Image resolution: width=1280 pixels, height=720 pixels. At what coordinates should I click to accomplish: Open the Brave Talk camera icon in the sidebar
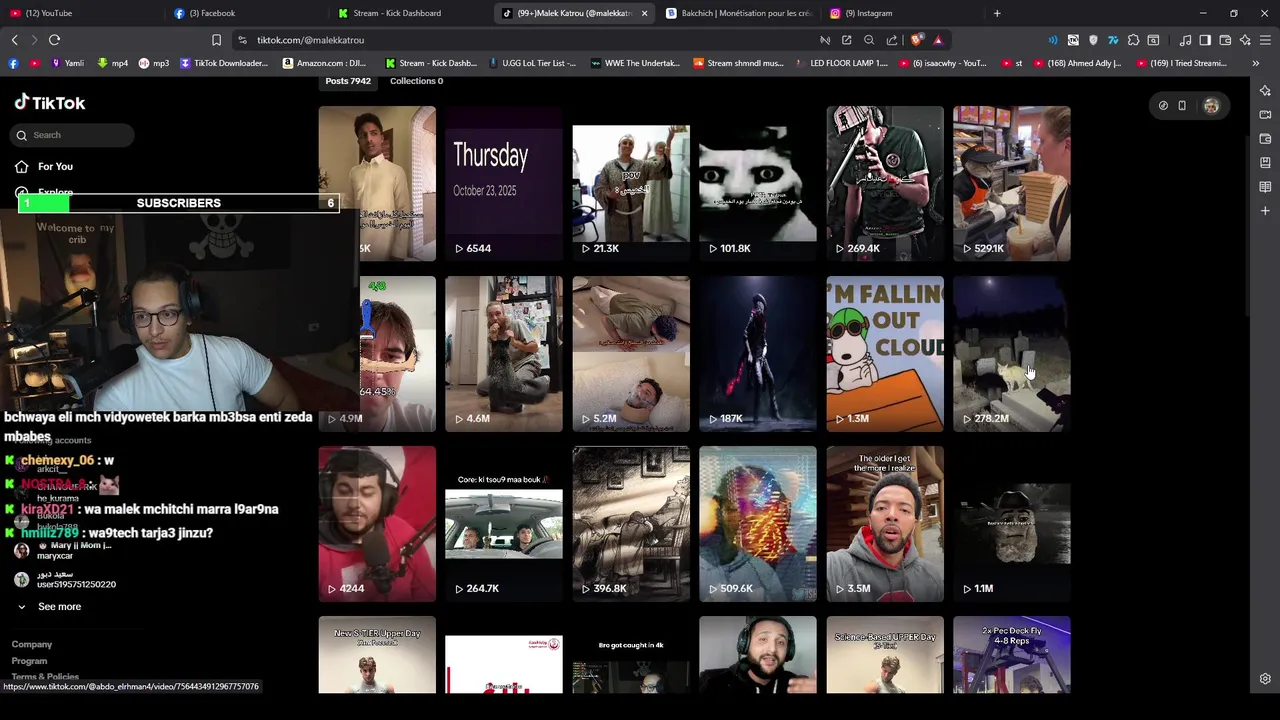[x=1265, y=115]
